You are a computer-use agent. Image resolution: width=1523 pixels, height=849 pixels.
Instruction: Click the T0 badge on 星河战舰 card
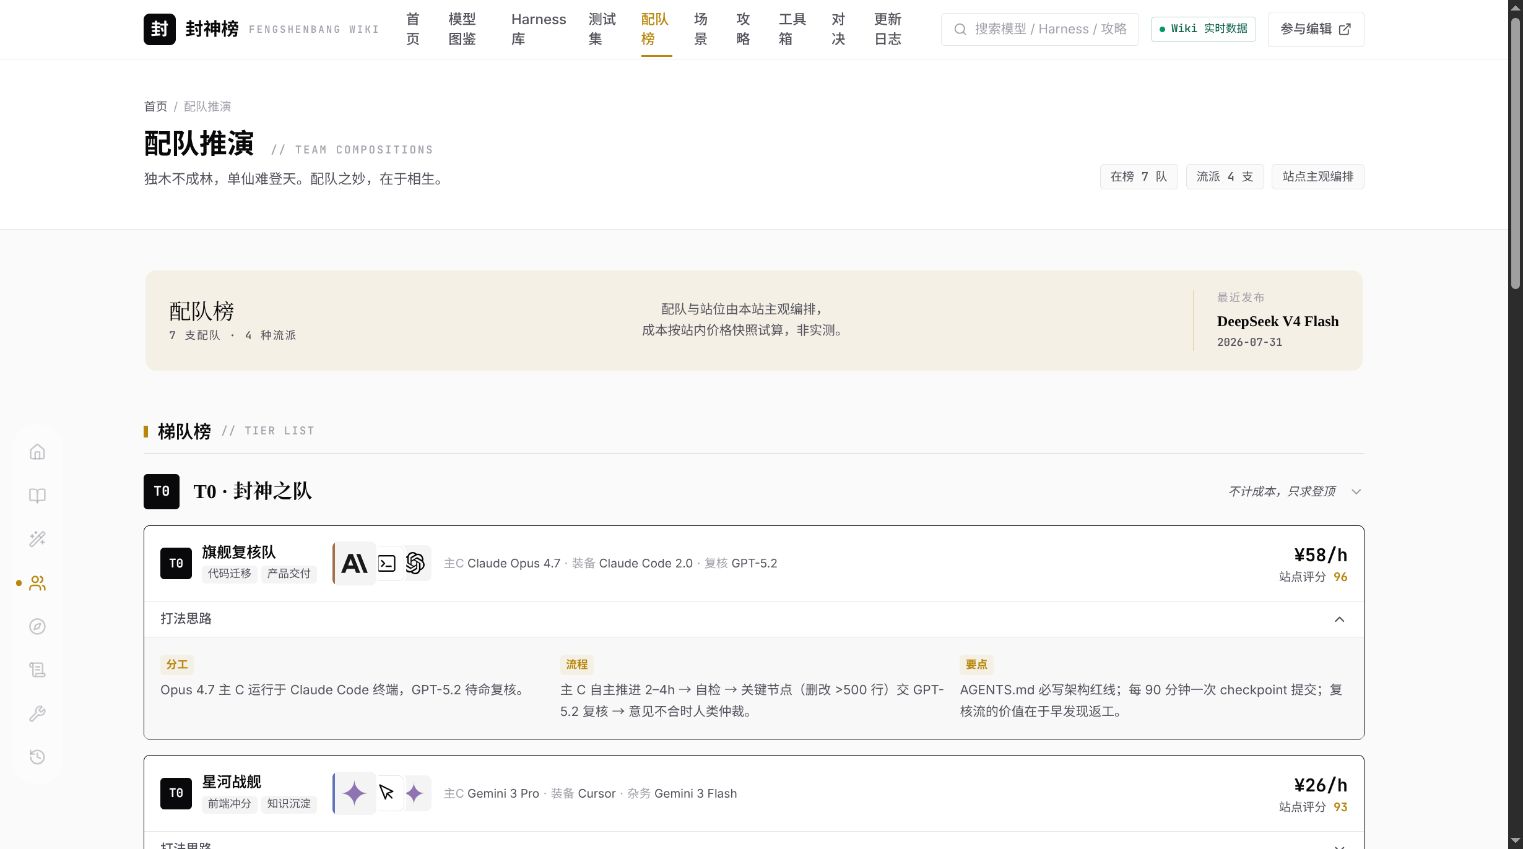coord(176,793)
